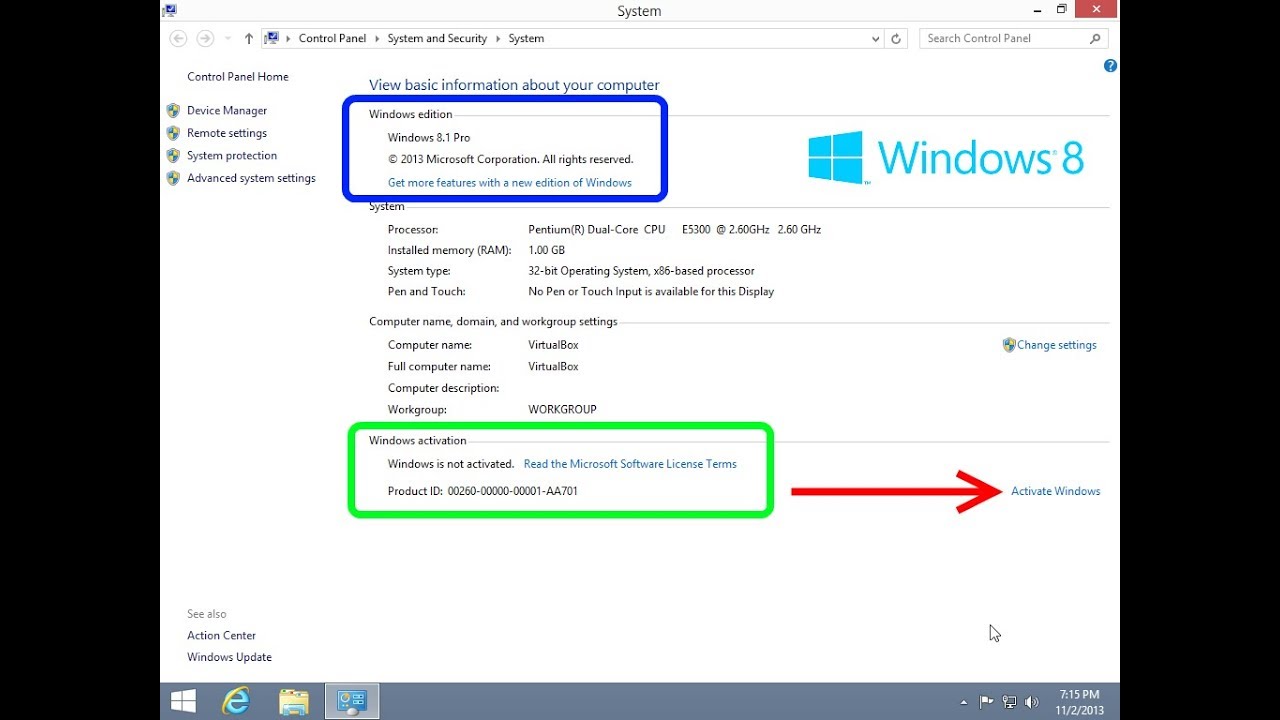Click the shield icon beside Remote settings
This screenshot has height=720, width=1280.
tap(173, 133)
